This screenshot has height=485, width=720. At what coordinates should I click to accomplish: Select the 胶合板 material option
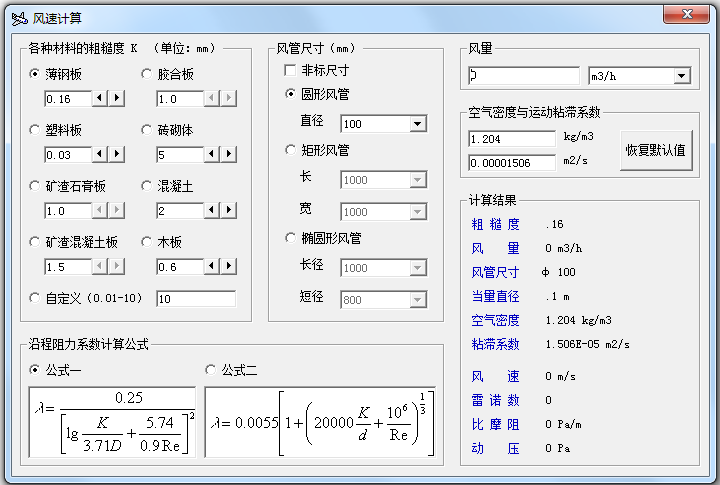tap(146, 74)
